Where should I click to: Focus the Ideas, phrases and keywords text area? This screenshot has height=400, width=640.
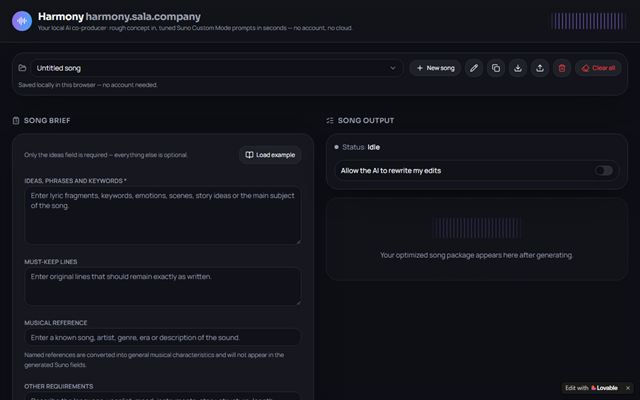coord(163,216)
